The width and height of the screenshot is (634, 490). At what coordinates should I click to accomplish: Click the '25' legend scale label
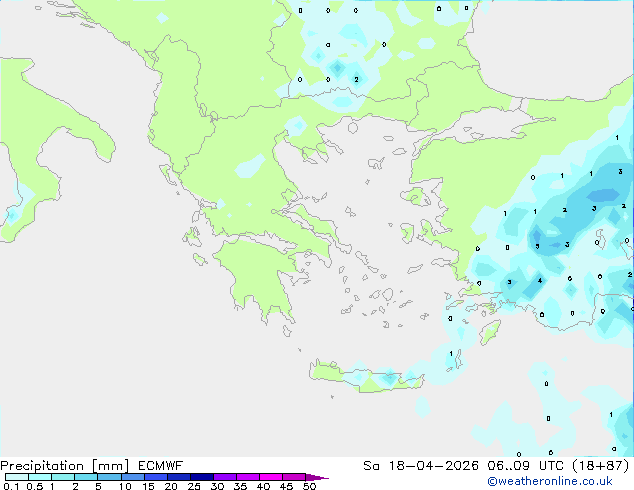(x=194, y=486)
